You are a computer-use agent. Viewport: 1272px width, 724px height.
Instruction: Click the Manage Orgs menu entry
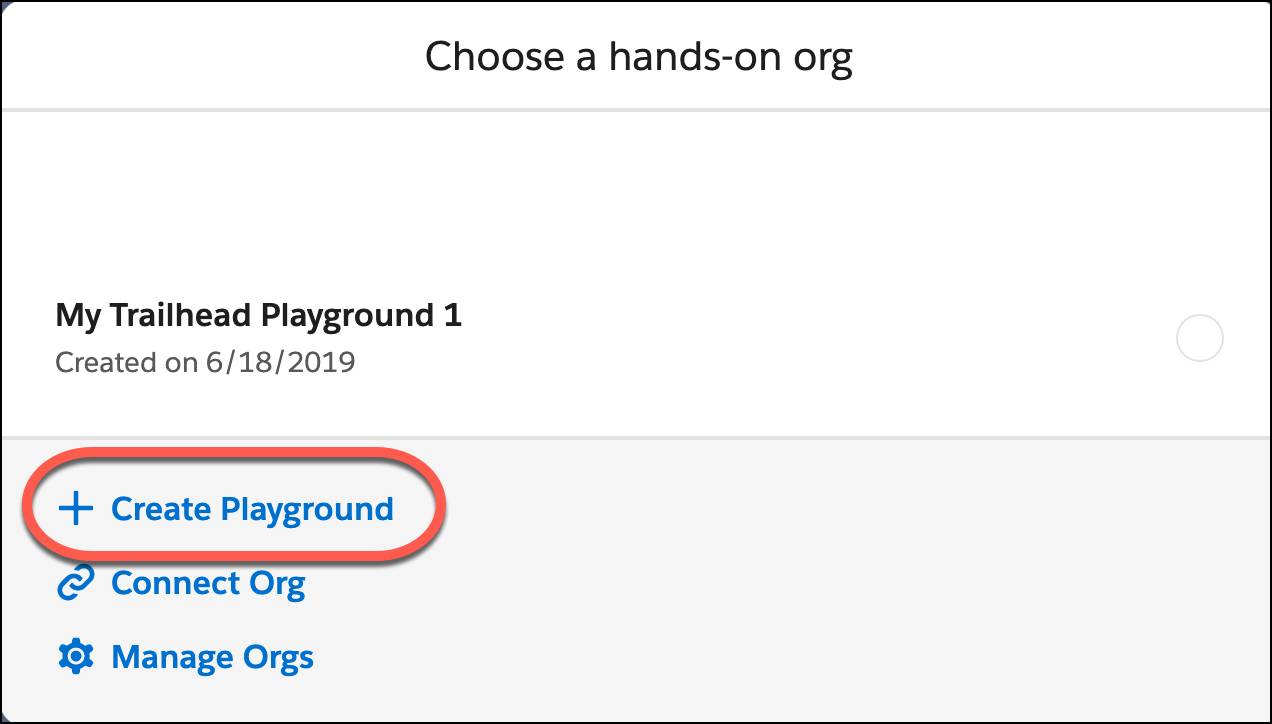pyautogui.click(x=213, y=656)
